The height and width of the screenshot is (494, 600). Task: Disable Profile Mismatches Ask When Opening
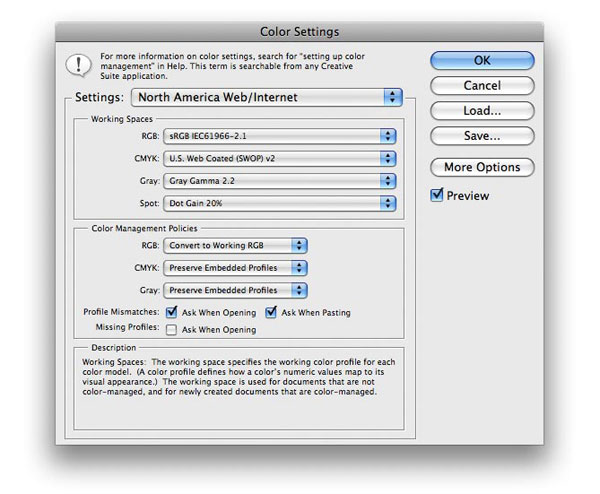coord(172,312)
